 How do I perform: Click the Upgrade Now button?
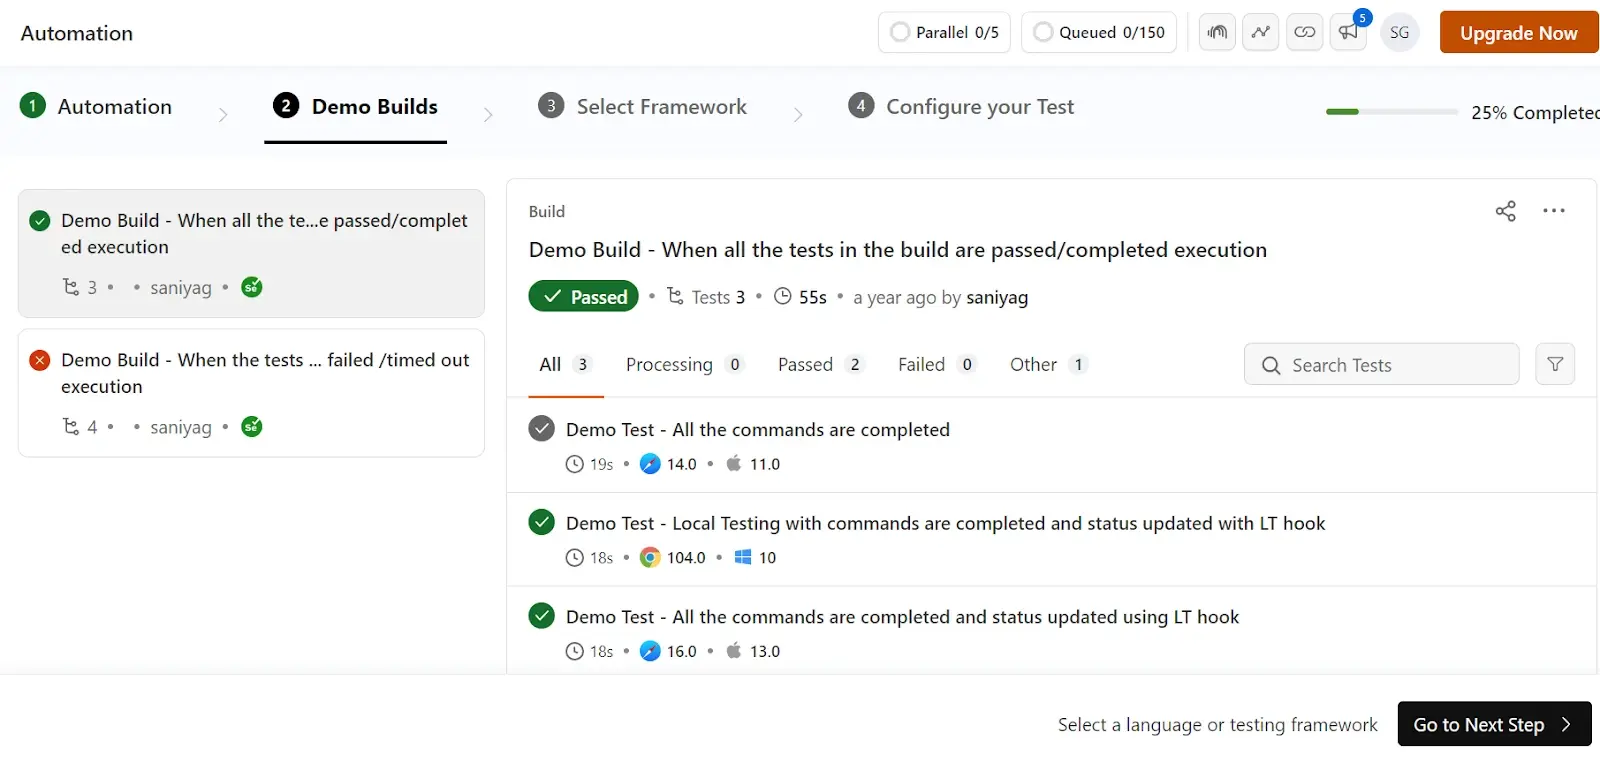[x=1517, y=32]
